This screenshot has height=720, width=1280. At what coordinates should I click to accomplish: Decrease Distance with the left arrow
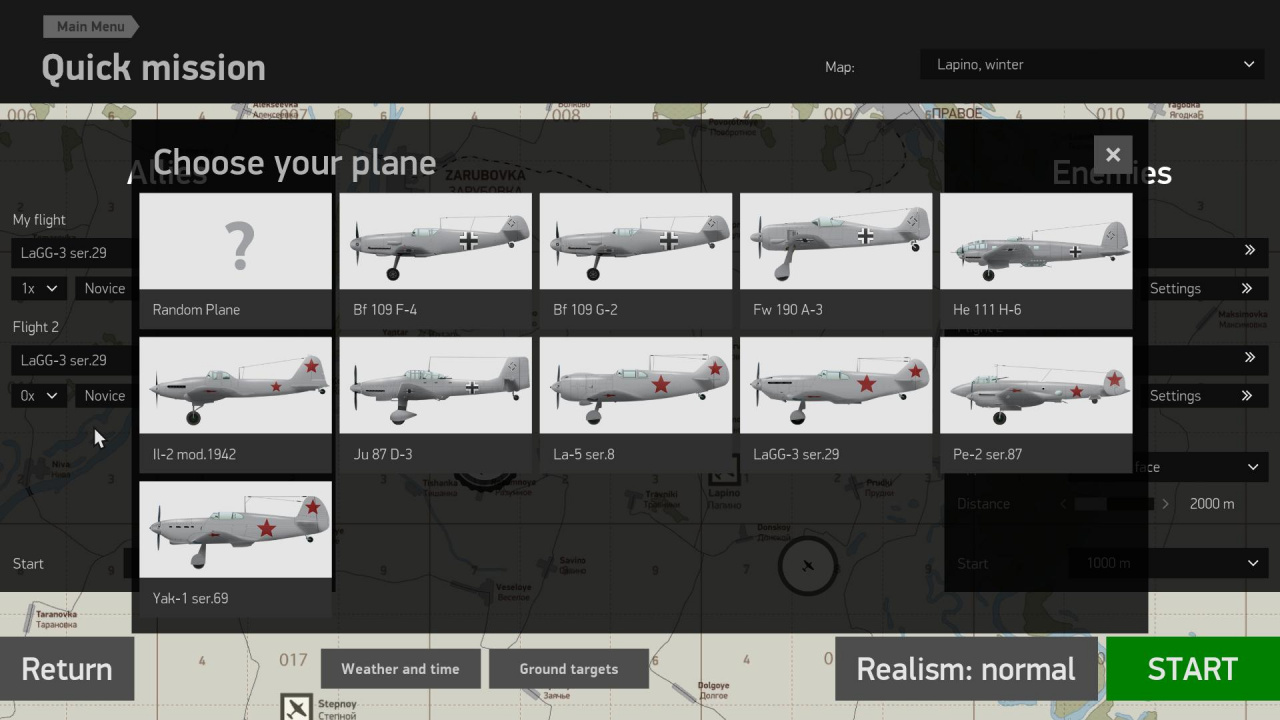(1063, 504)
